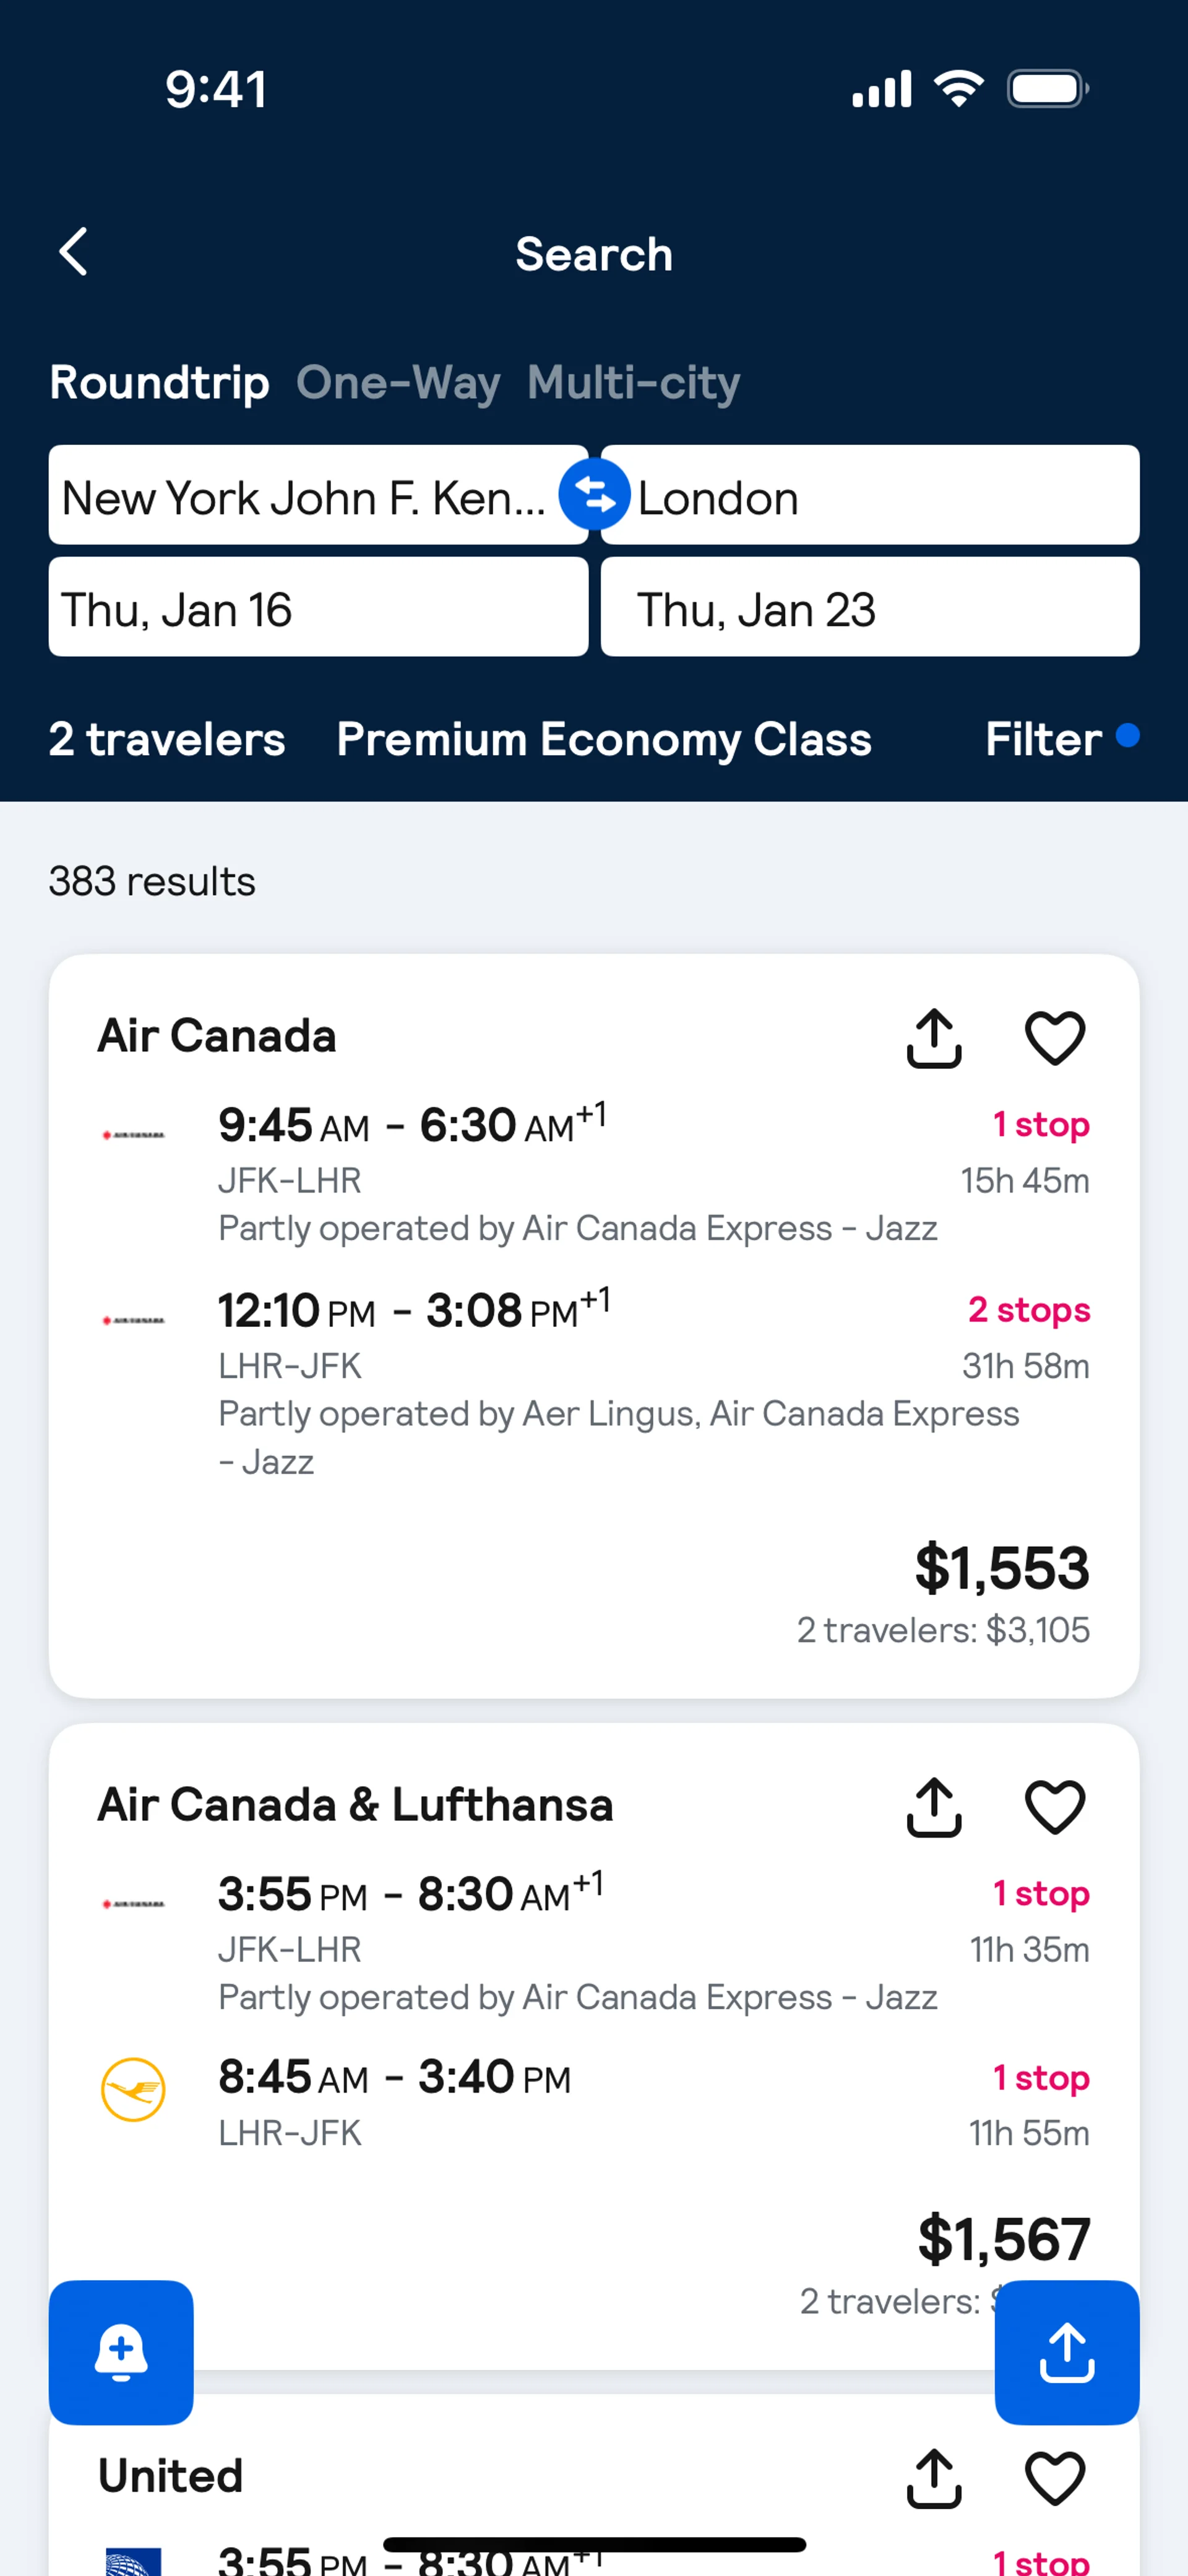Swap origin and destination airports
This screenshot has height=2576, width=1188.
pyautogui.click(x=594, y=495)
